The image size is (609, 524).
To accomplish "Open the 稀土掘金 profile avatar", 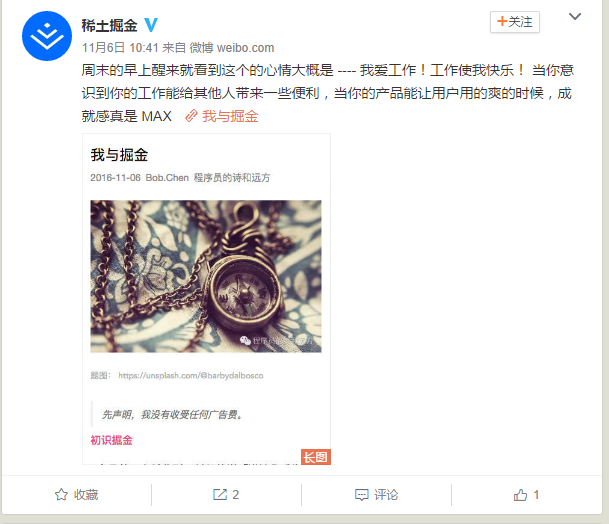I will click(x=47, y=36).
